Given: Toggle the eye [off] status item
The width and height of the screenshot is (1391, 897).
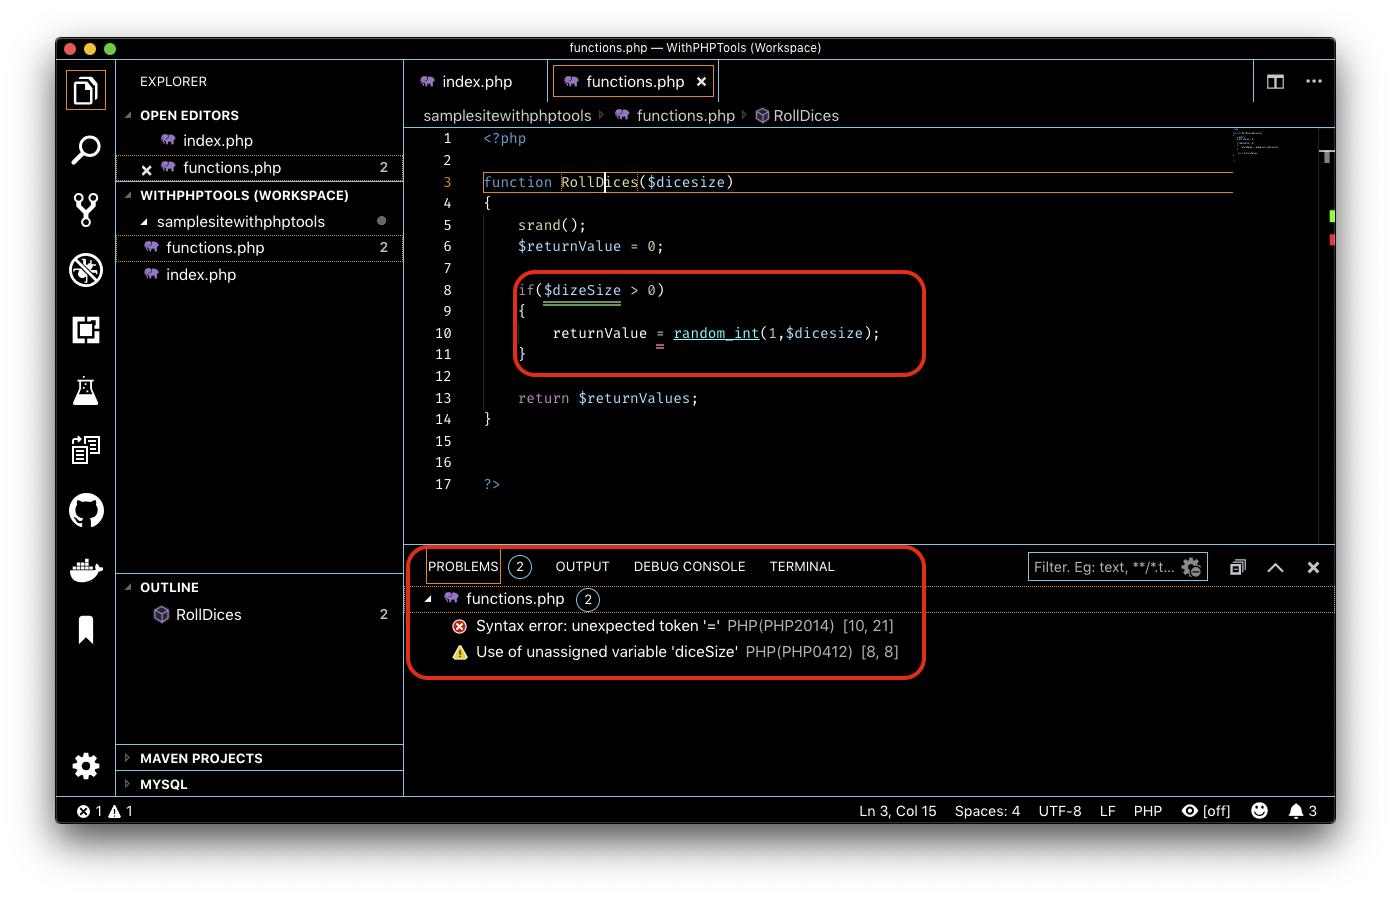Looking at the screenshot, I should pyautogui.click(x=1206, y=811).
